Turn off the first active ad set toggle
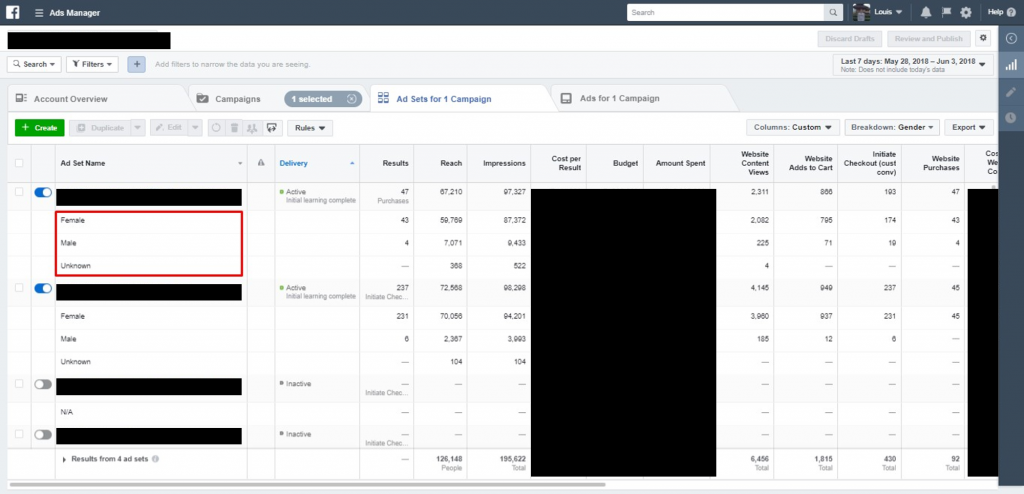The image size is (1024, 494). tap(43, 192)
